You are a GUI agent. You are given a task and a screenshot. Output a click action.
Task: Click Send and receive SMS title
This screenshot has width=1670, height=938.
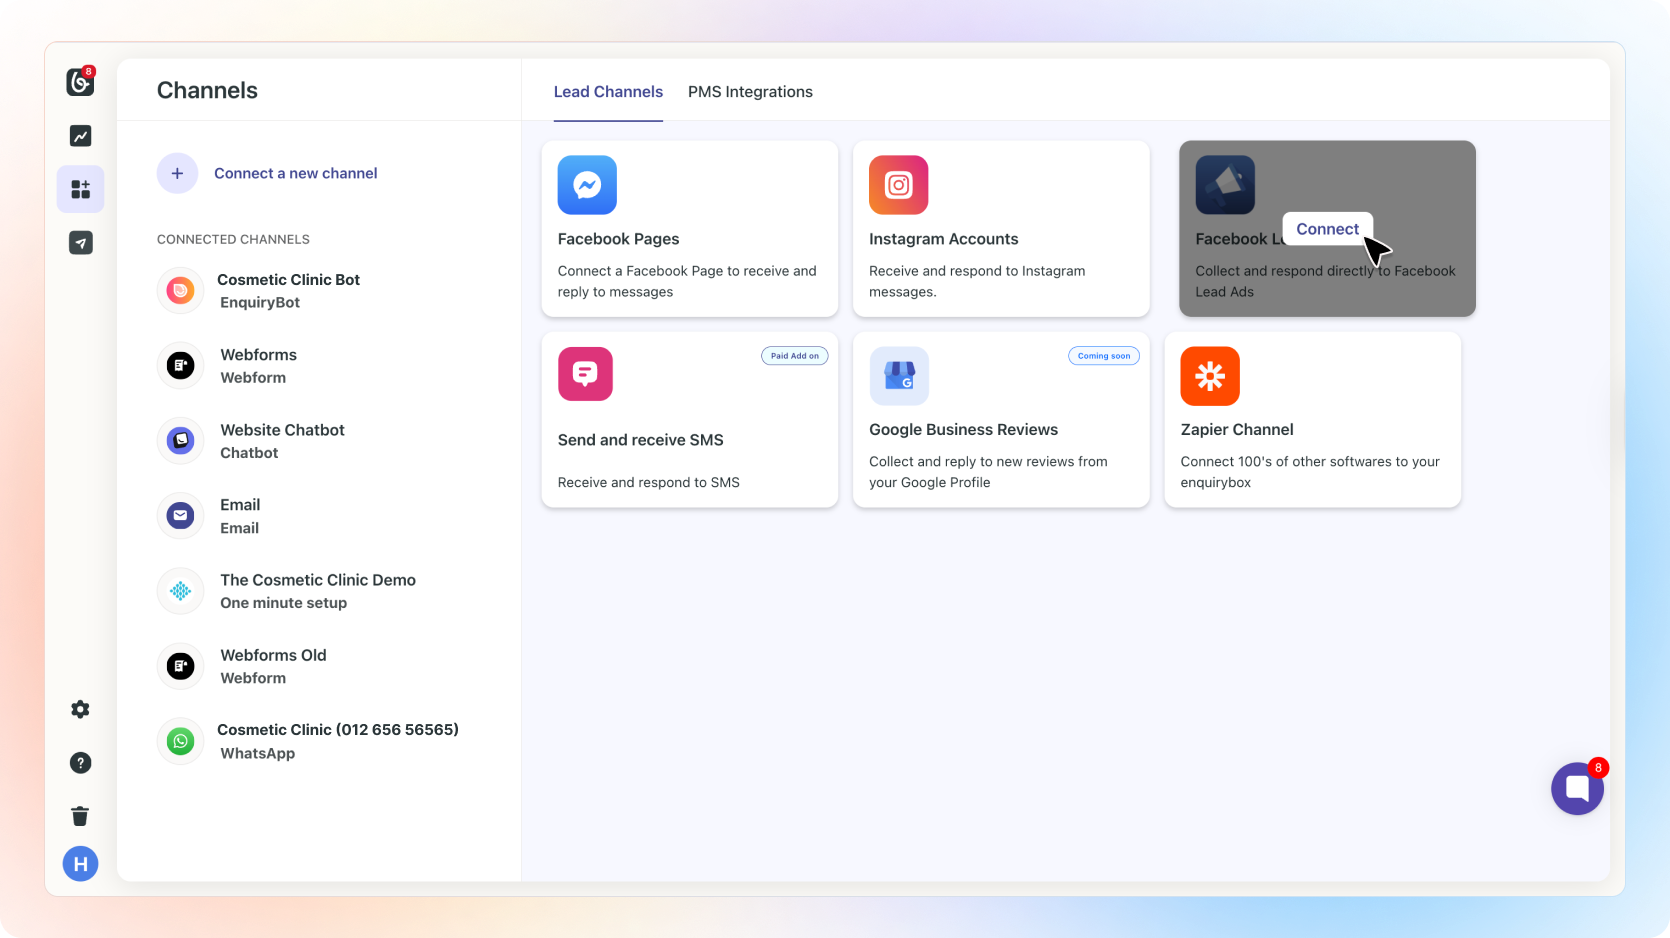(640, 440)
